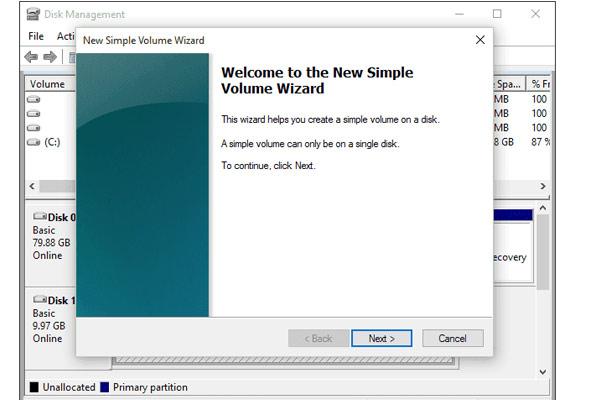
Task: Click Next to continue the wizard
Action: 381,338
